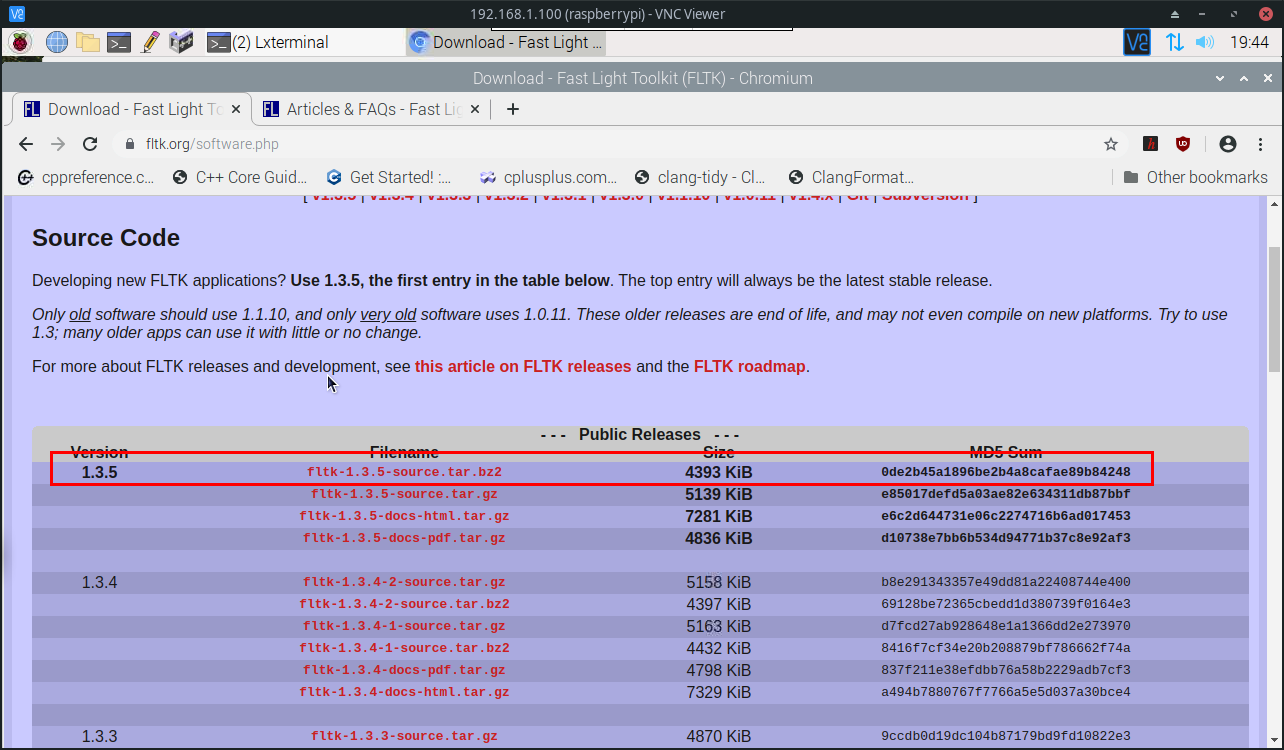Viewport: 1284px width, 750px height.
Task: Download fltk-1.3.4-docs-html.tar.gz
Action: tap(404, 692)
